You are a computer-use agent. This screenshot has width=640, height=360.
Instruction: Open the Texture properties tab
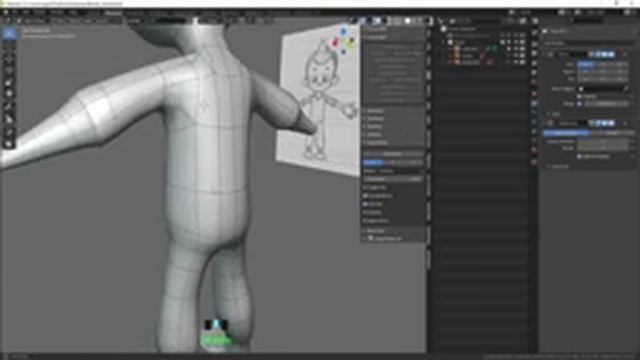coord(534,162)
